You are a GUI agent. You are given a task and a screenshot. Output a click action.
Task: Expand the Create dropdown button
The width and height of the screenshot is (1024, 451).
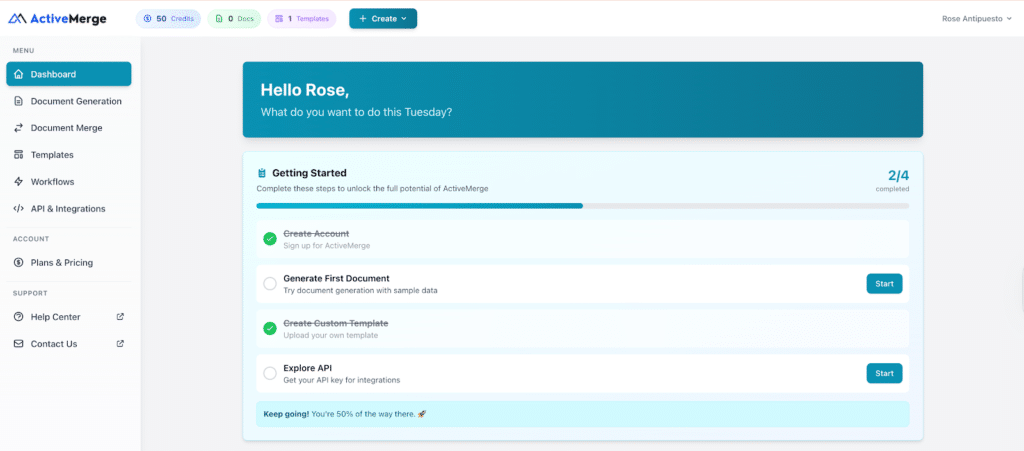[x=383, y=18]
